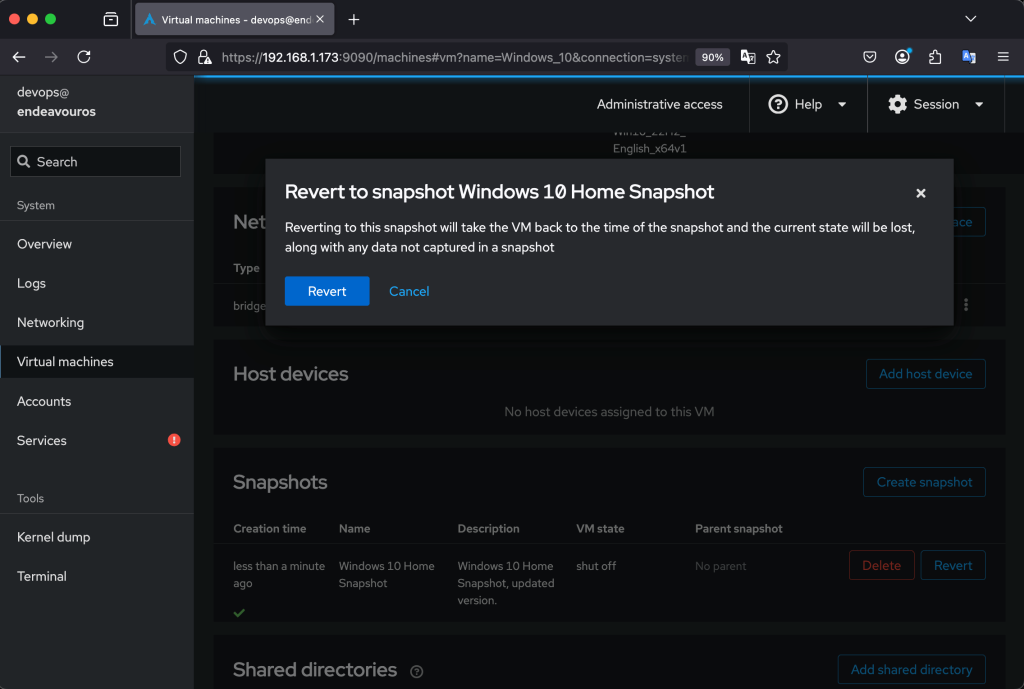Click 'No host devices assigned to this VM'
This screenshot has width=1024, height=689.
609,412
